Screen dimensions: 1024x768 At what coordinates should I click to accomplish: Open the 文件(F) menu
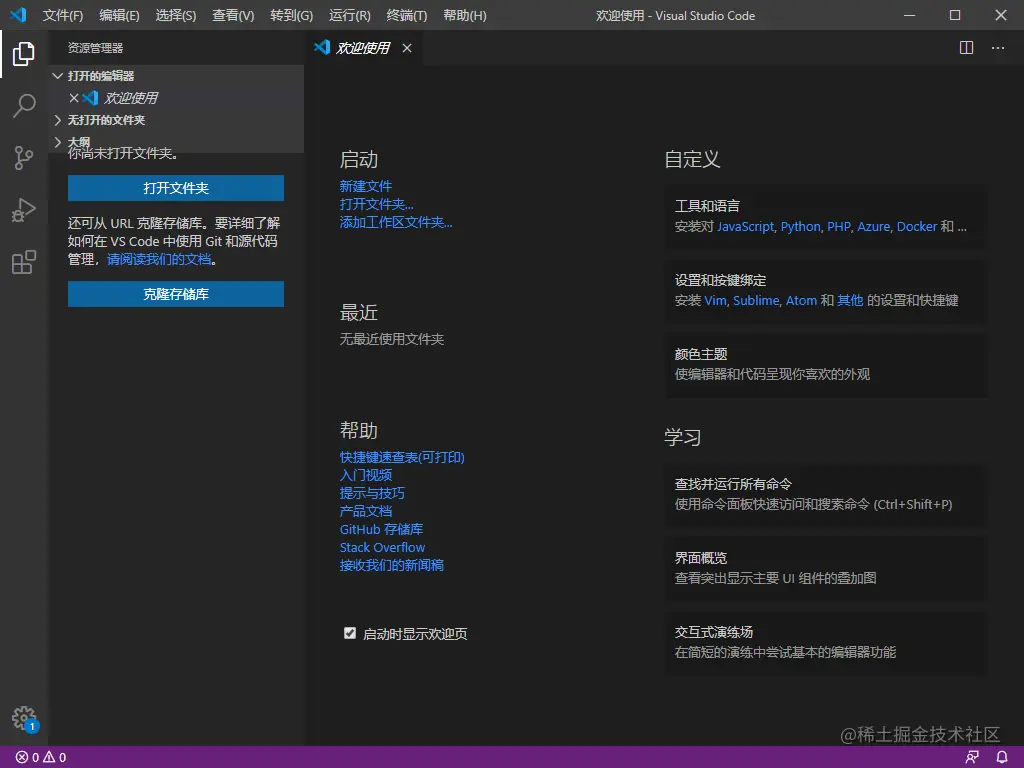point(63,15)
